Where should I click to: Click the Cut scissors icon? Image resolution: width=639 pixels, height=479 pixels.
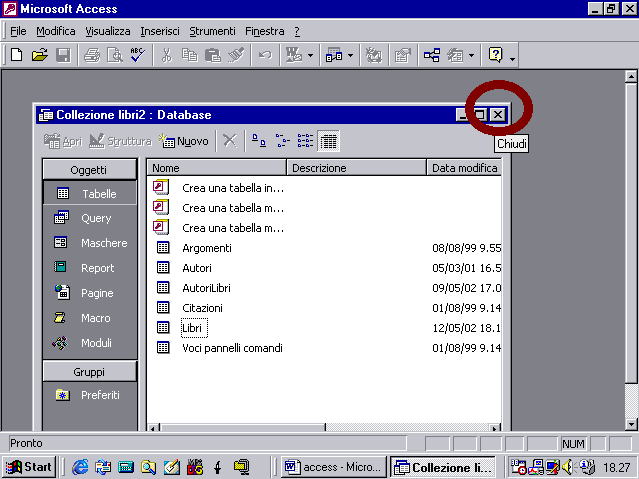166,55
